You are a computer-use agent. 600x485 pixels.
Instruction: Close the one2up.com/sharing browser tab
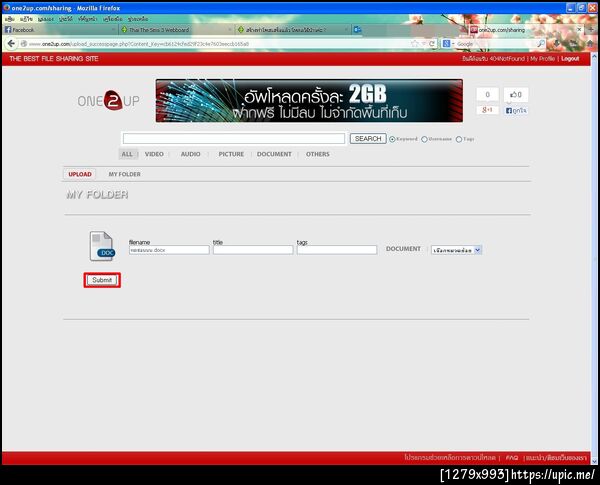coord(579,29)
